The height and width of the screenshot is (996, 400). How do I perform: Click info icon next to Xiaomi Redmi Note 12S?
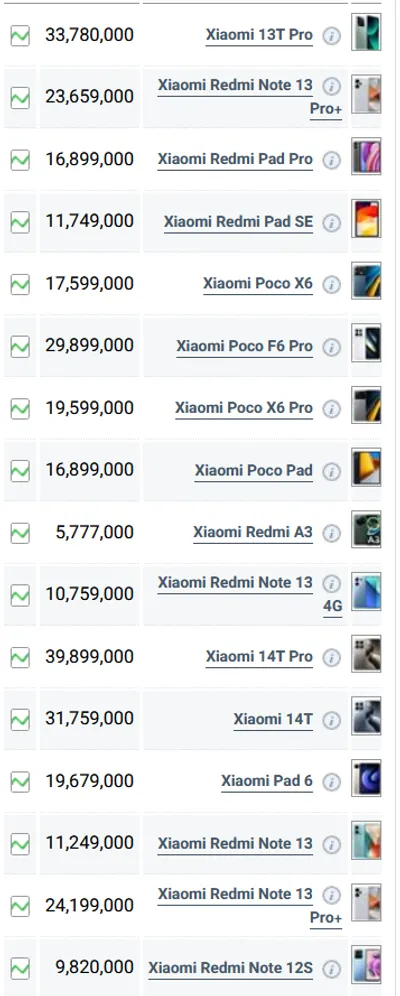coord(331,969)
